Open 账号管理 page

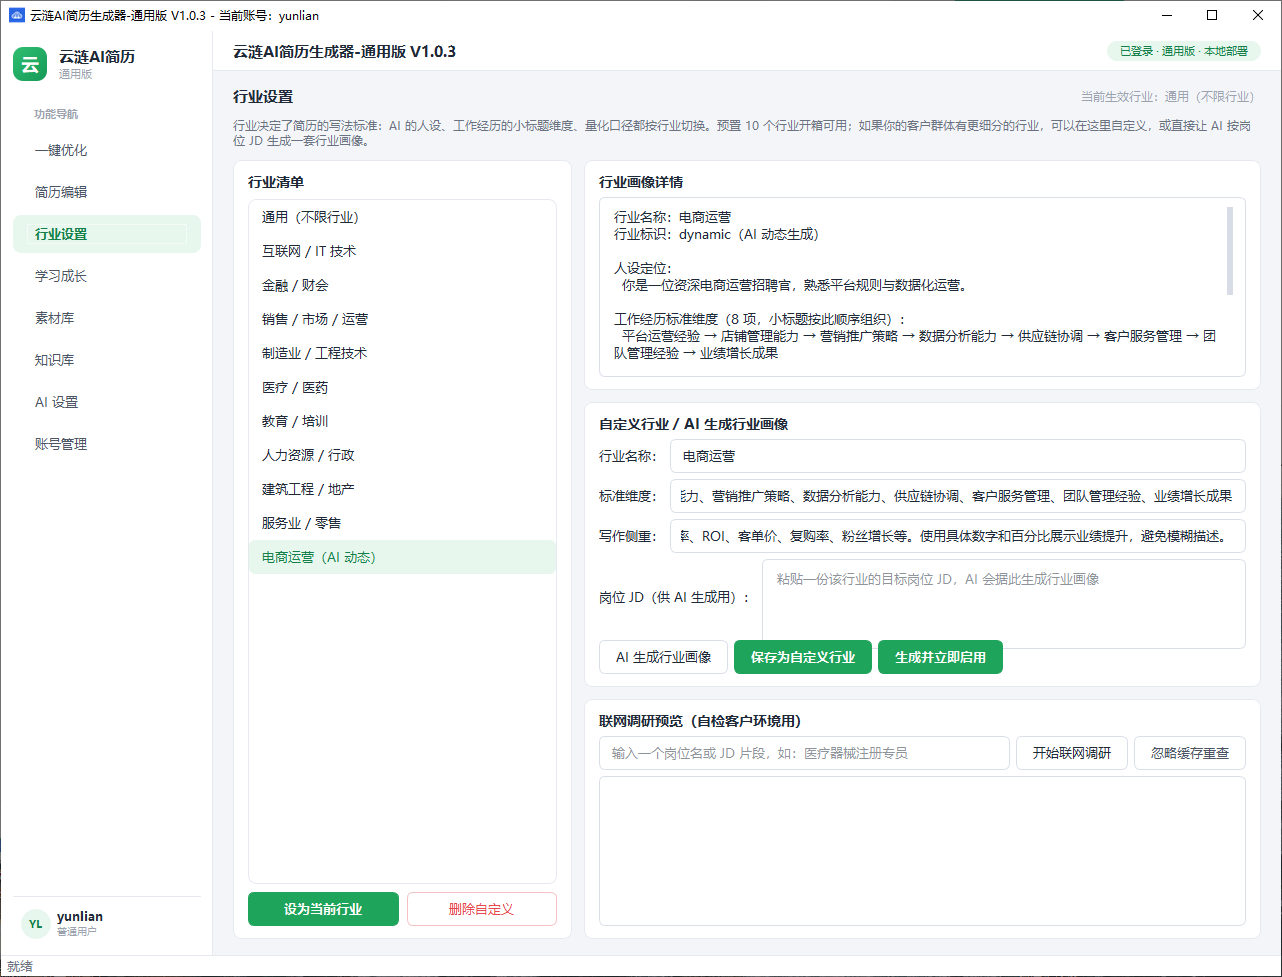tap(107, 444)
